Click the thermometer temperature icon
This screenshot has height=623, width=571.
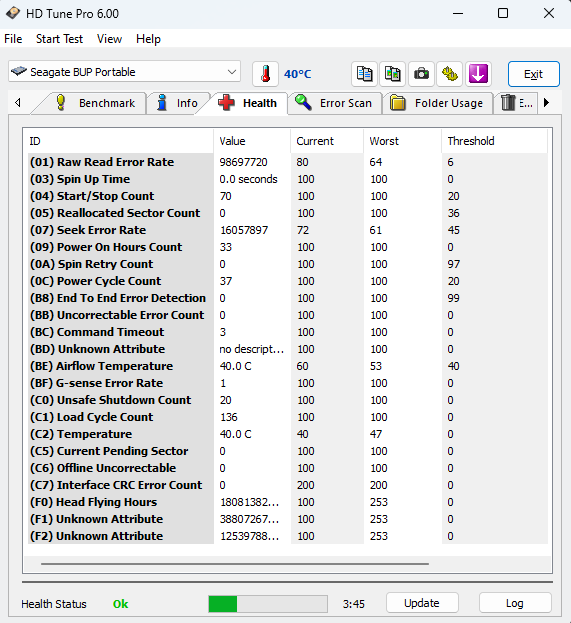(x=265, y=74)
